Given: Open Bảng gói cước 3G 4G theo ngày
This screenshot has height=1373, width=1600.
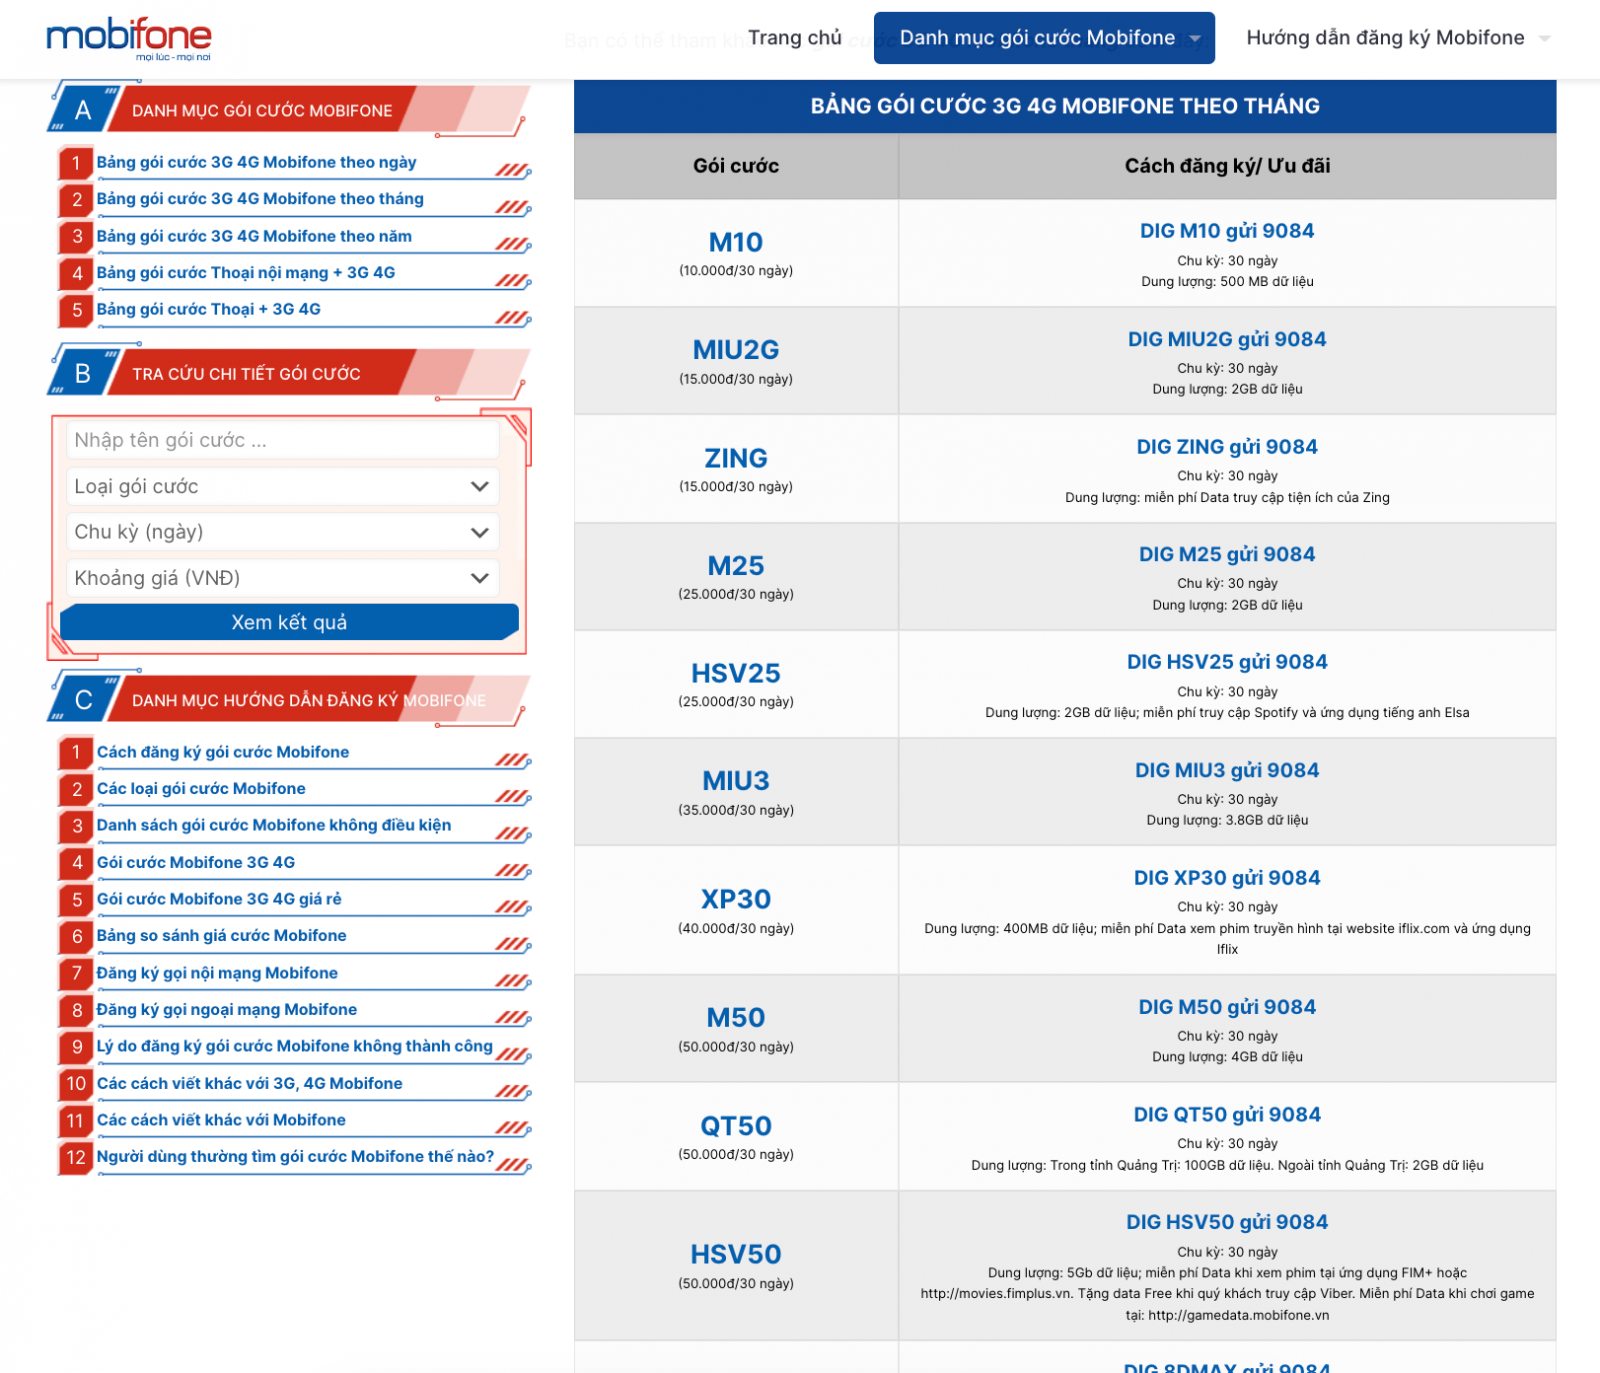Looking at the screenshot, I should click(x=256, y=162).
